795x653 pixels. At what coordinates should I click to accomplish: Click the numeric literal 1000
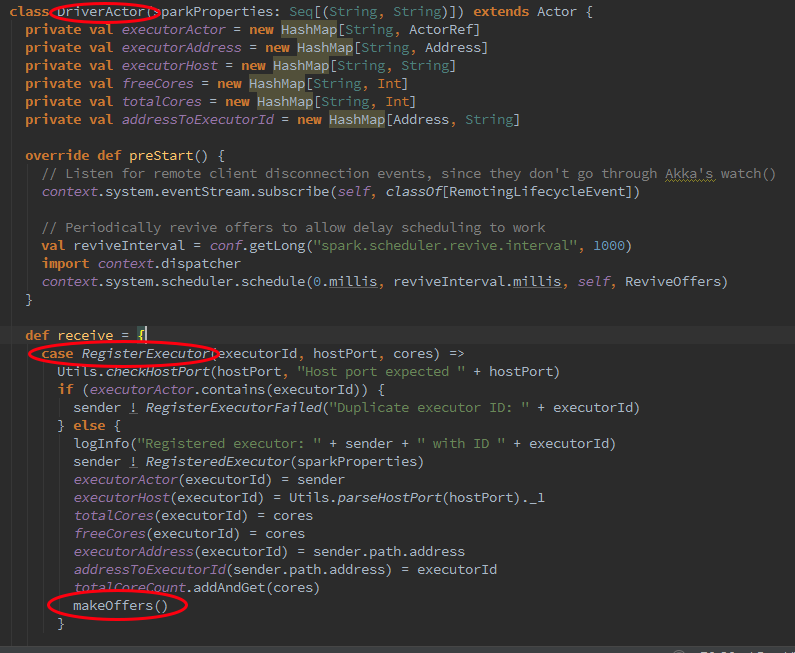[609, 246]
